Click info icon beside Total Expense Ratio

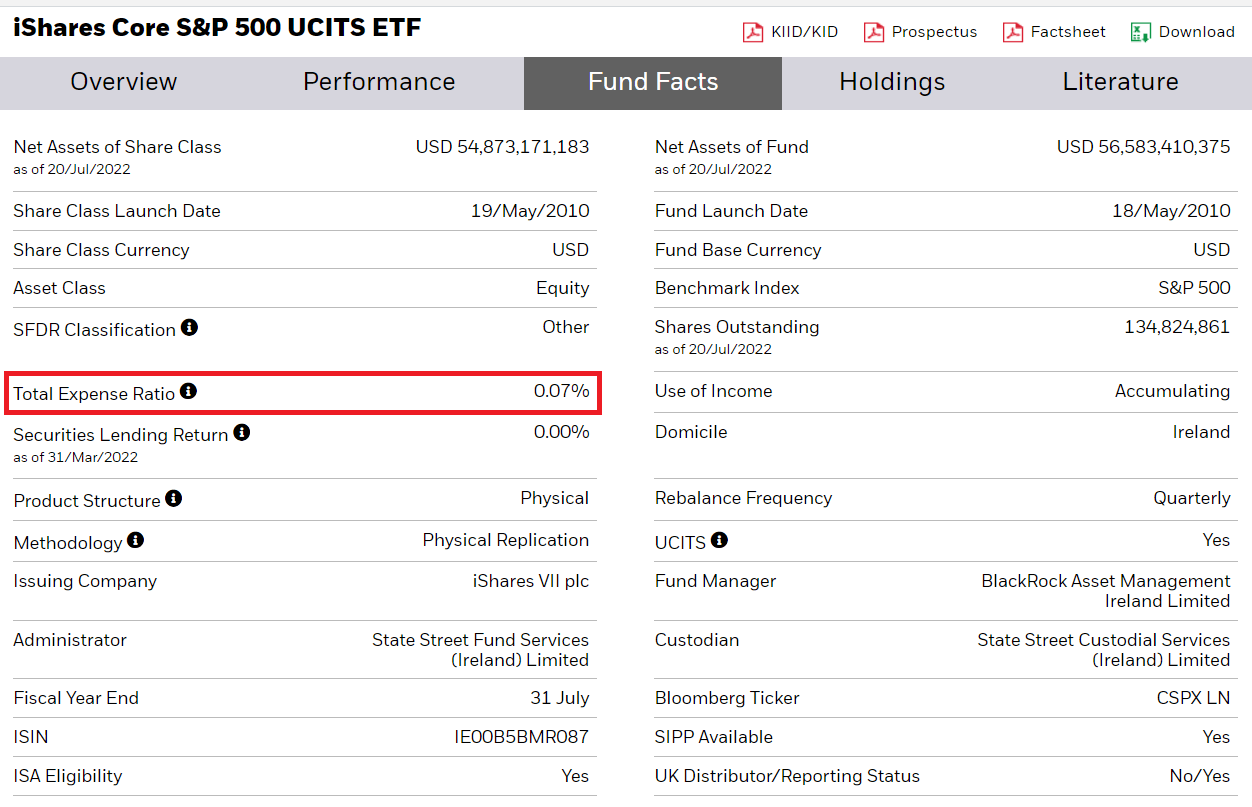[188, 391]
